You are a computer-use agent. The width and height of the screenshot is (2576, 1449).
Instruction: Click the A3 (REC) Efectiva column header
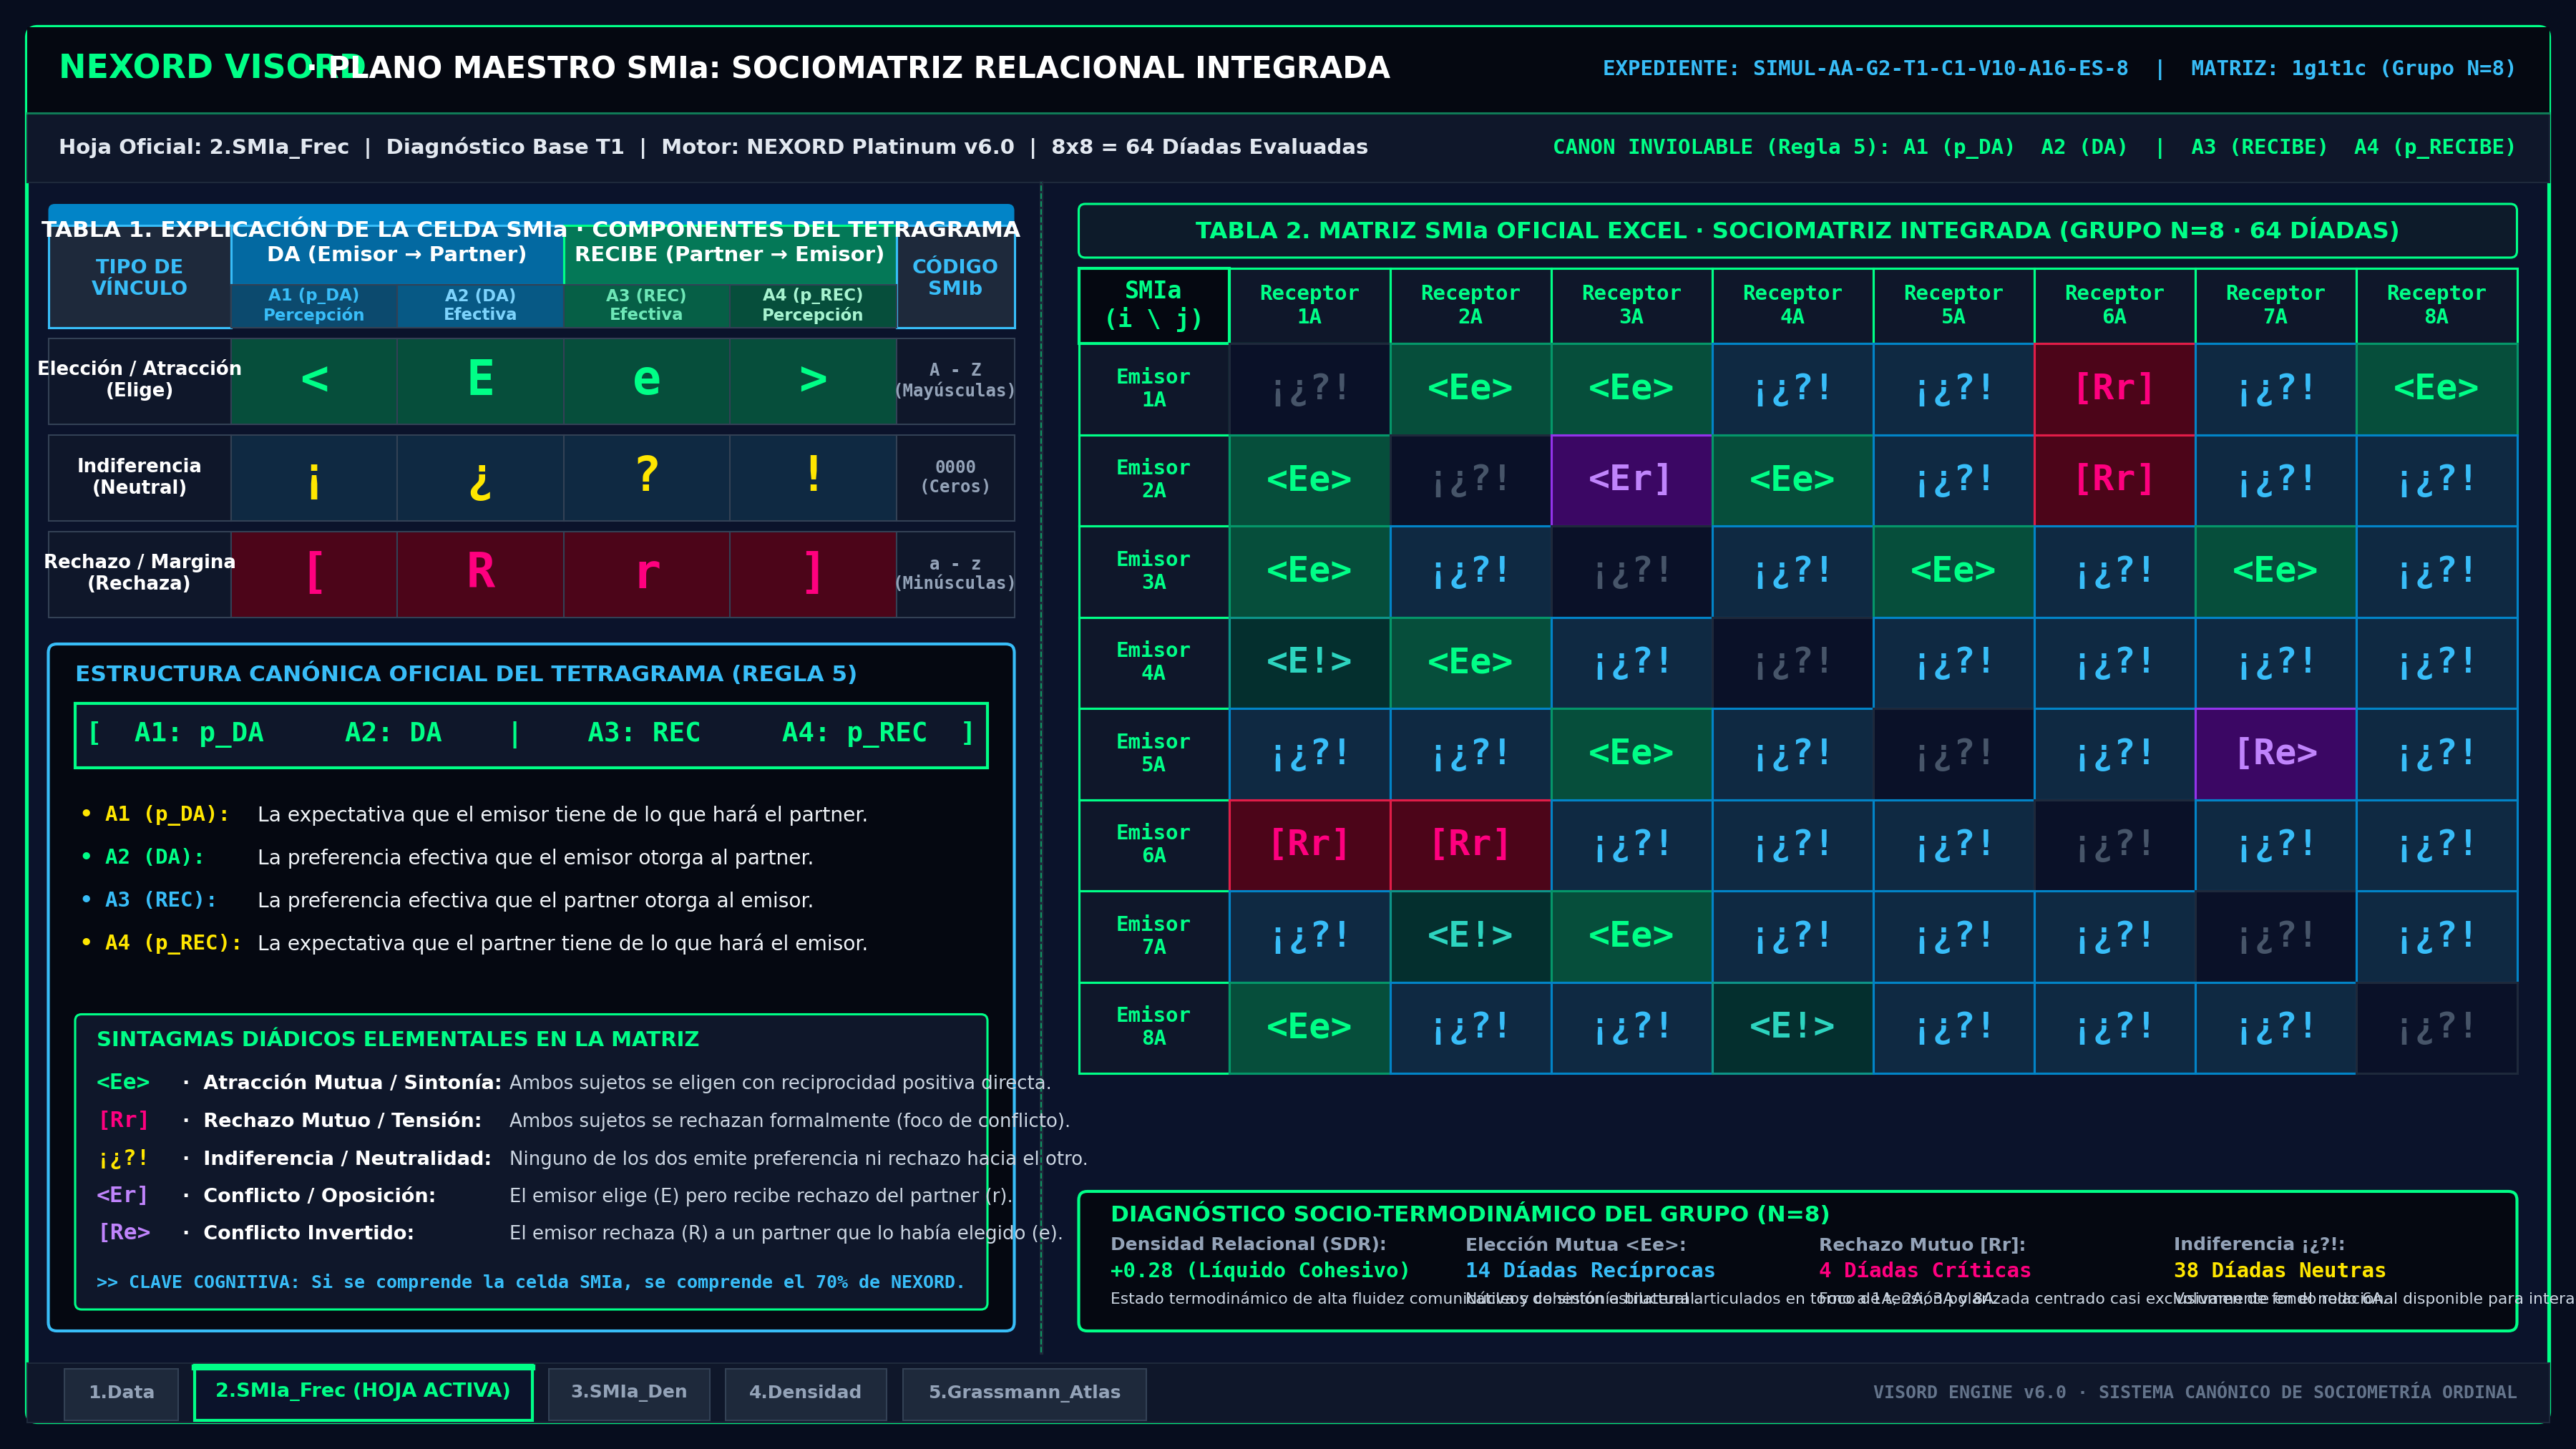pyautogui.click(x=646, y=305)
